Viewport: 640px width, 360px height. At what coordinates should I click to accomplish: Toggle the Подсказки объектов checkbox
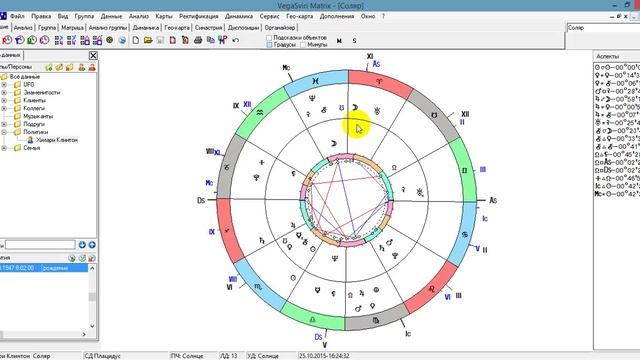269,38
